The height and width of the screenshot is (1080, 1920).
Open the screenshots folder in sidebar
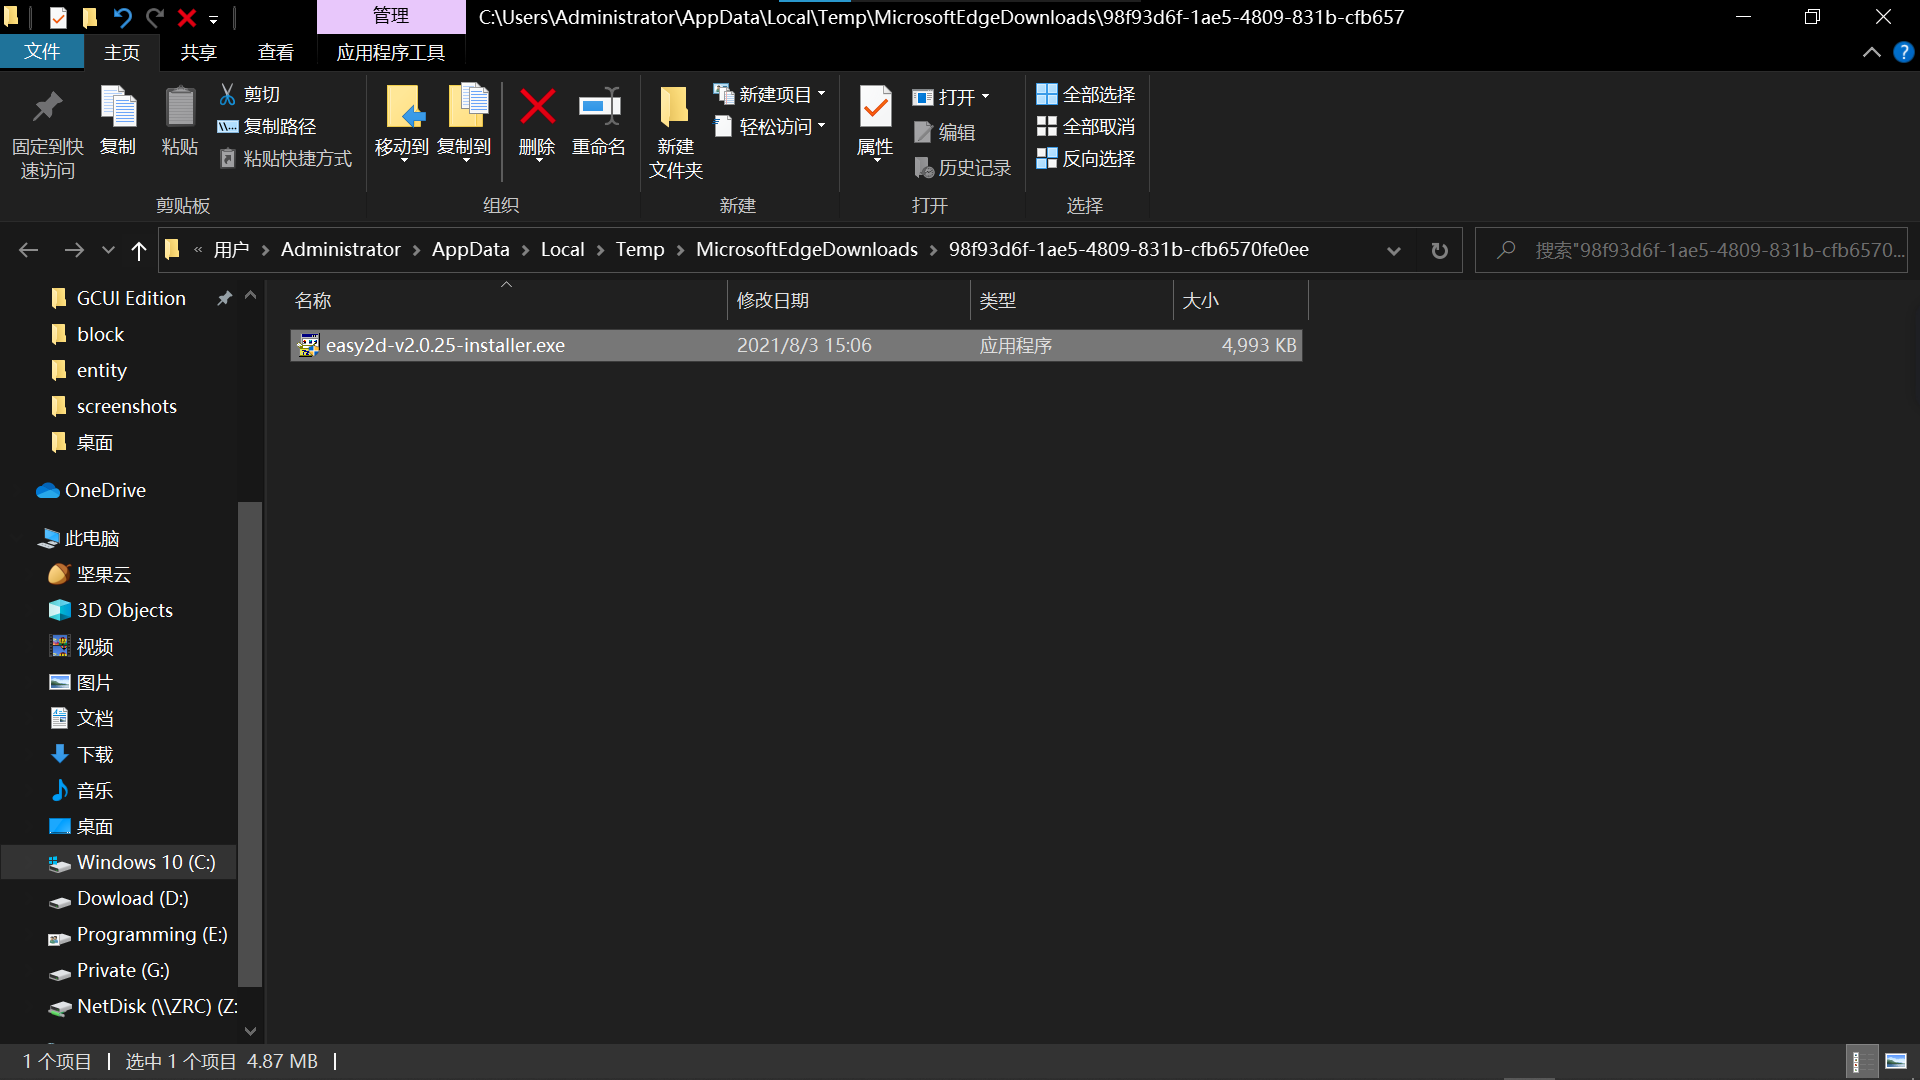[x=113, y=406]
